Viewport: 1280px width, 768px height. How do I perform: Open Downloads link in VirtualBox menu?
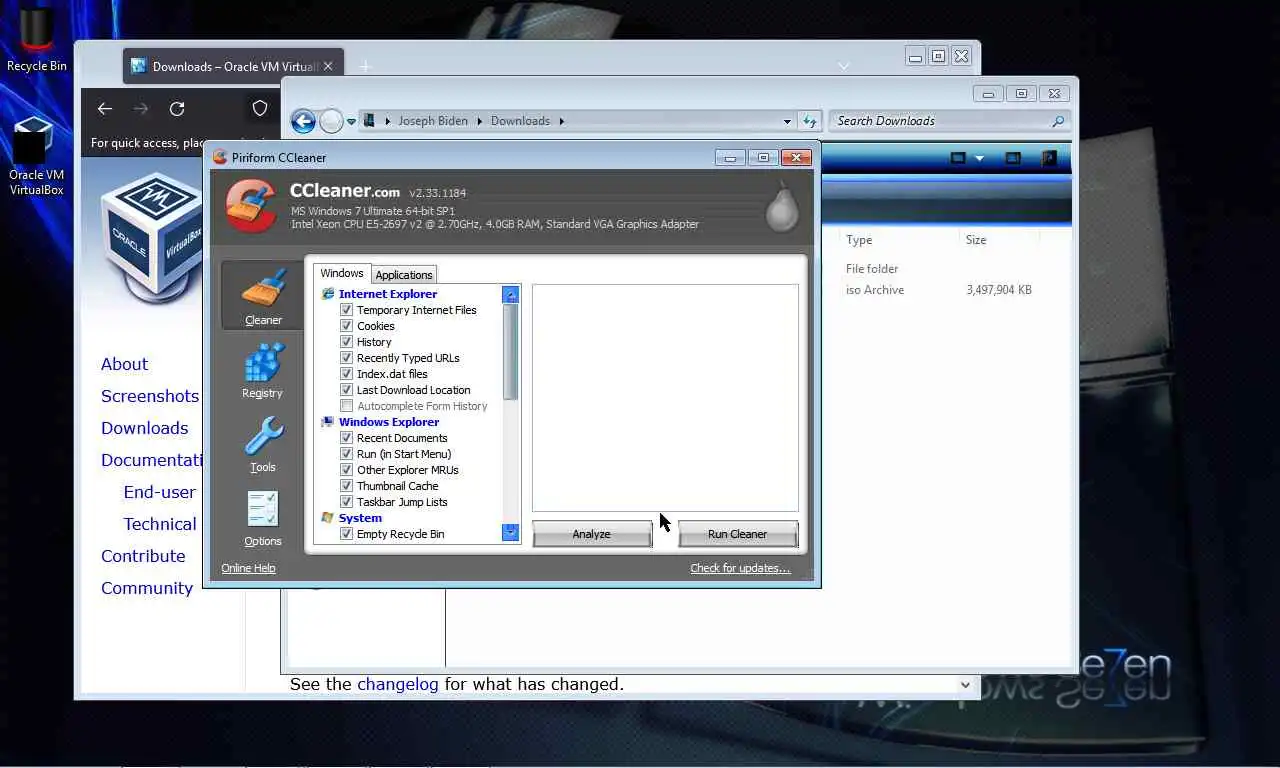144,428
